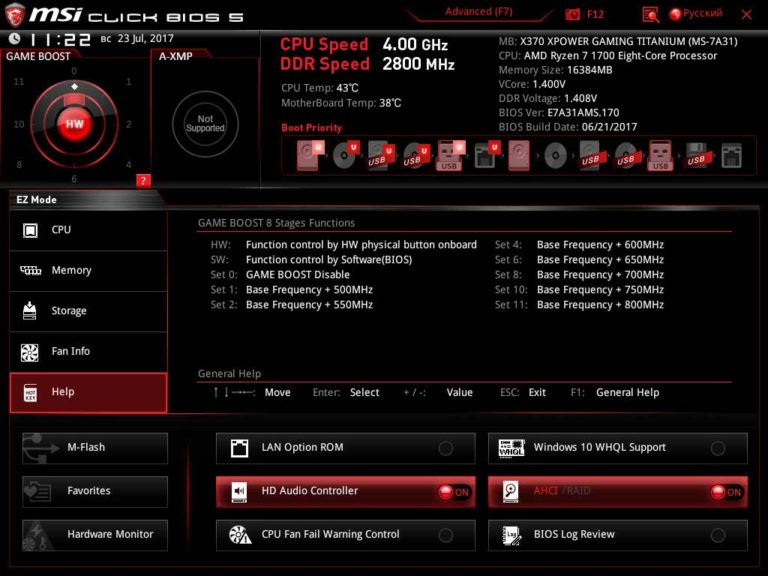Click the red globe language icon
This screenshot has height=576, width=768.
click(675, 14)
